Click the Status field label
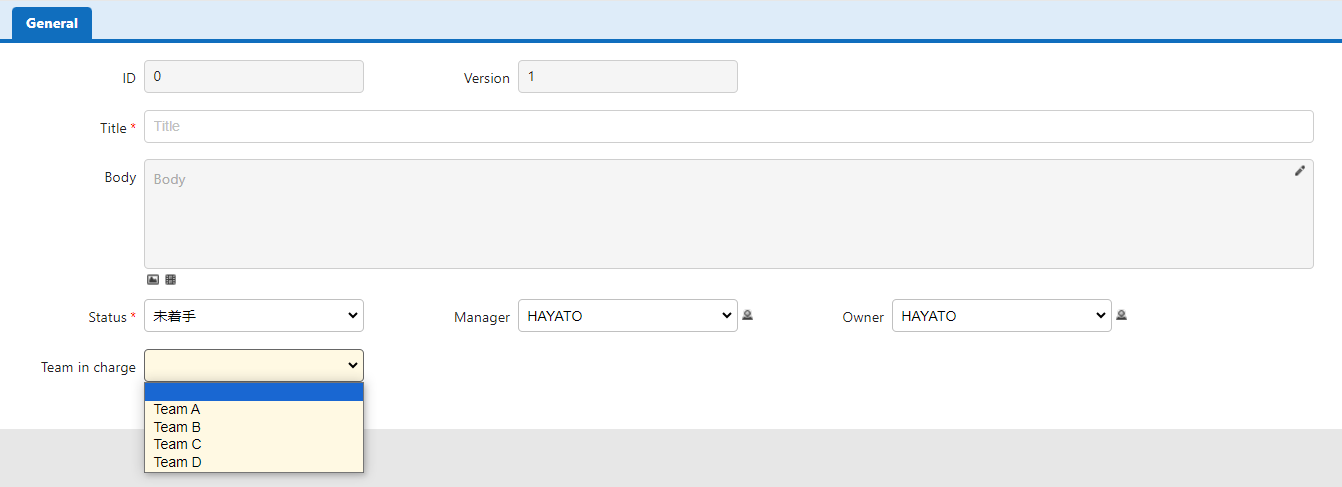1342x487 pixels. tap(107, 317)
